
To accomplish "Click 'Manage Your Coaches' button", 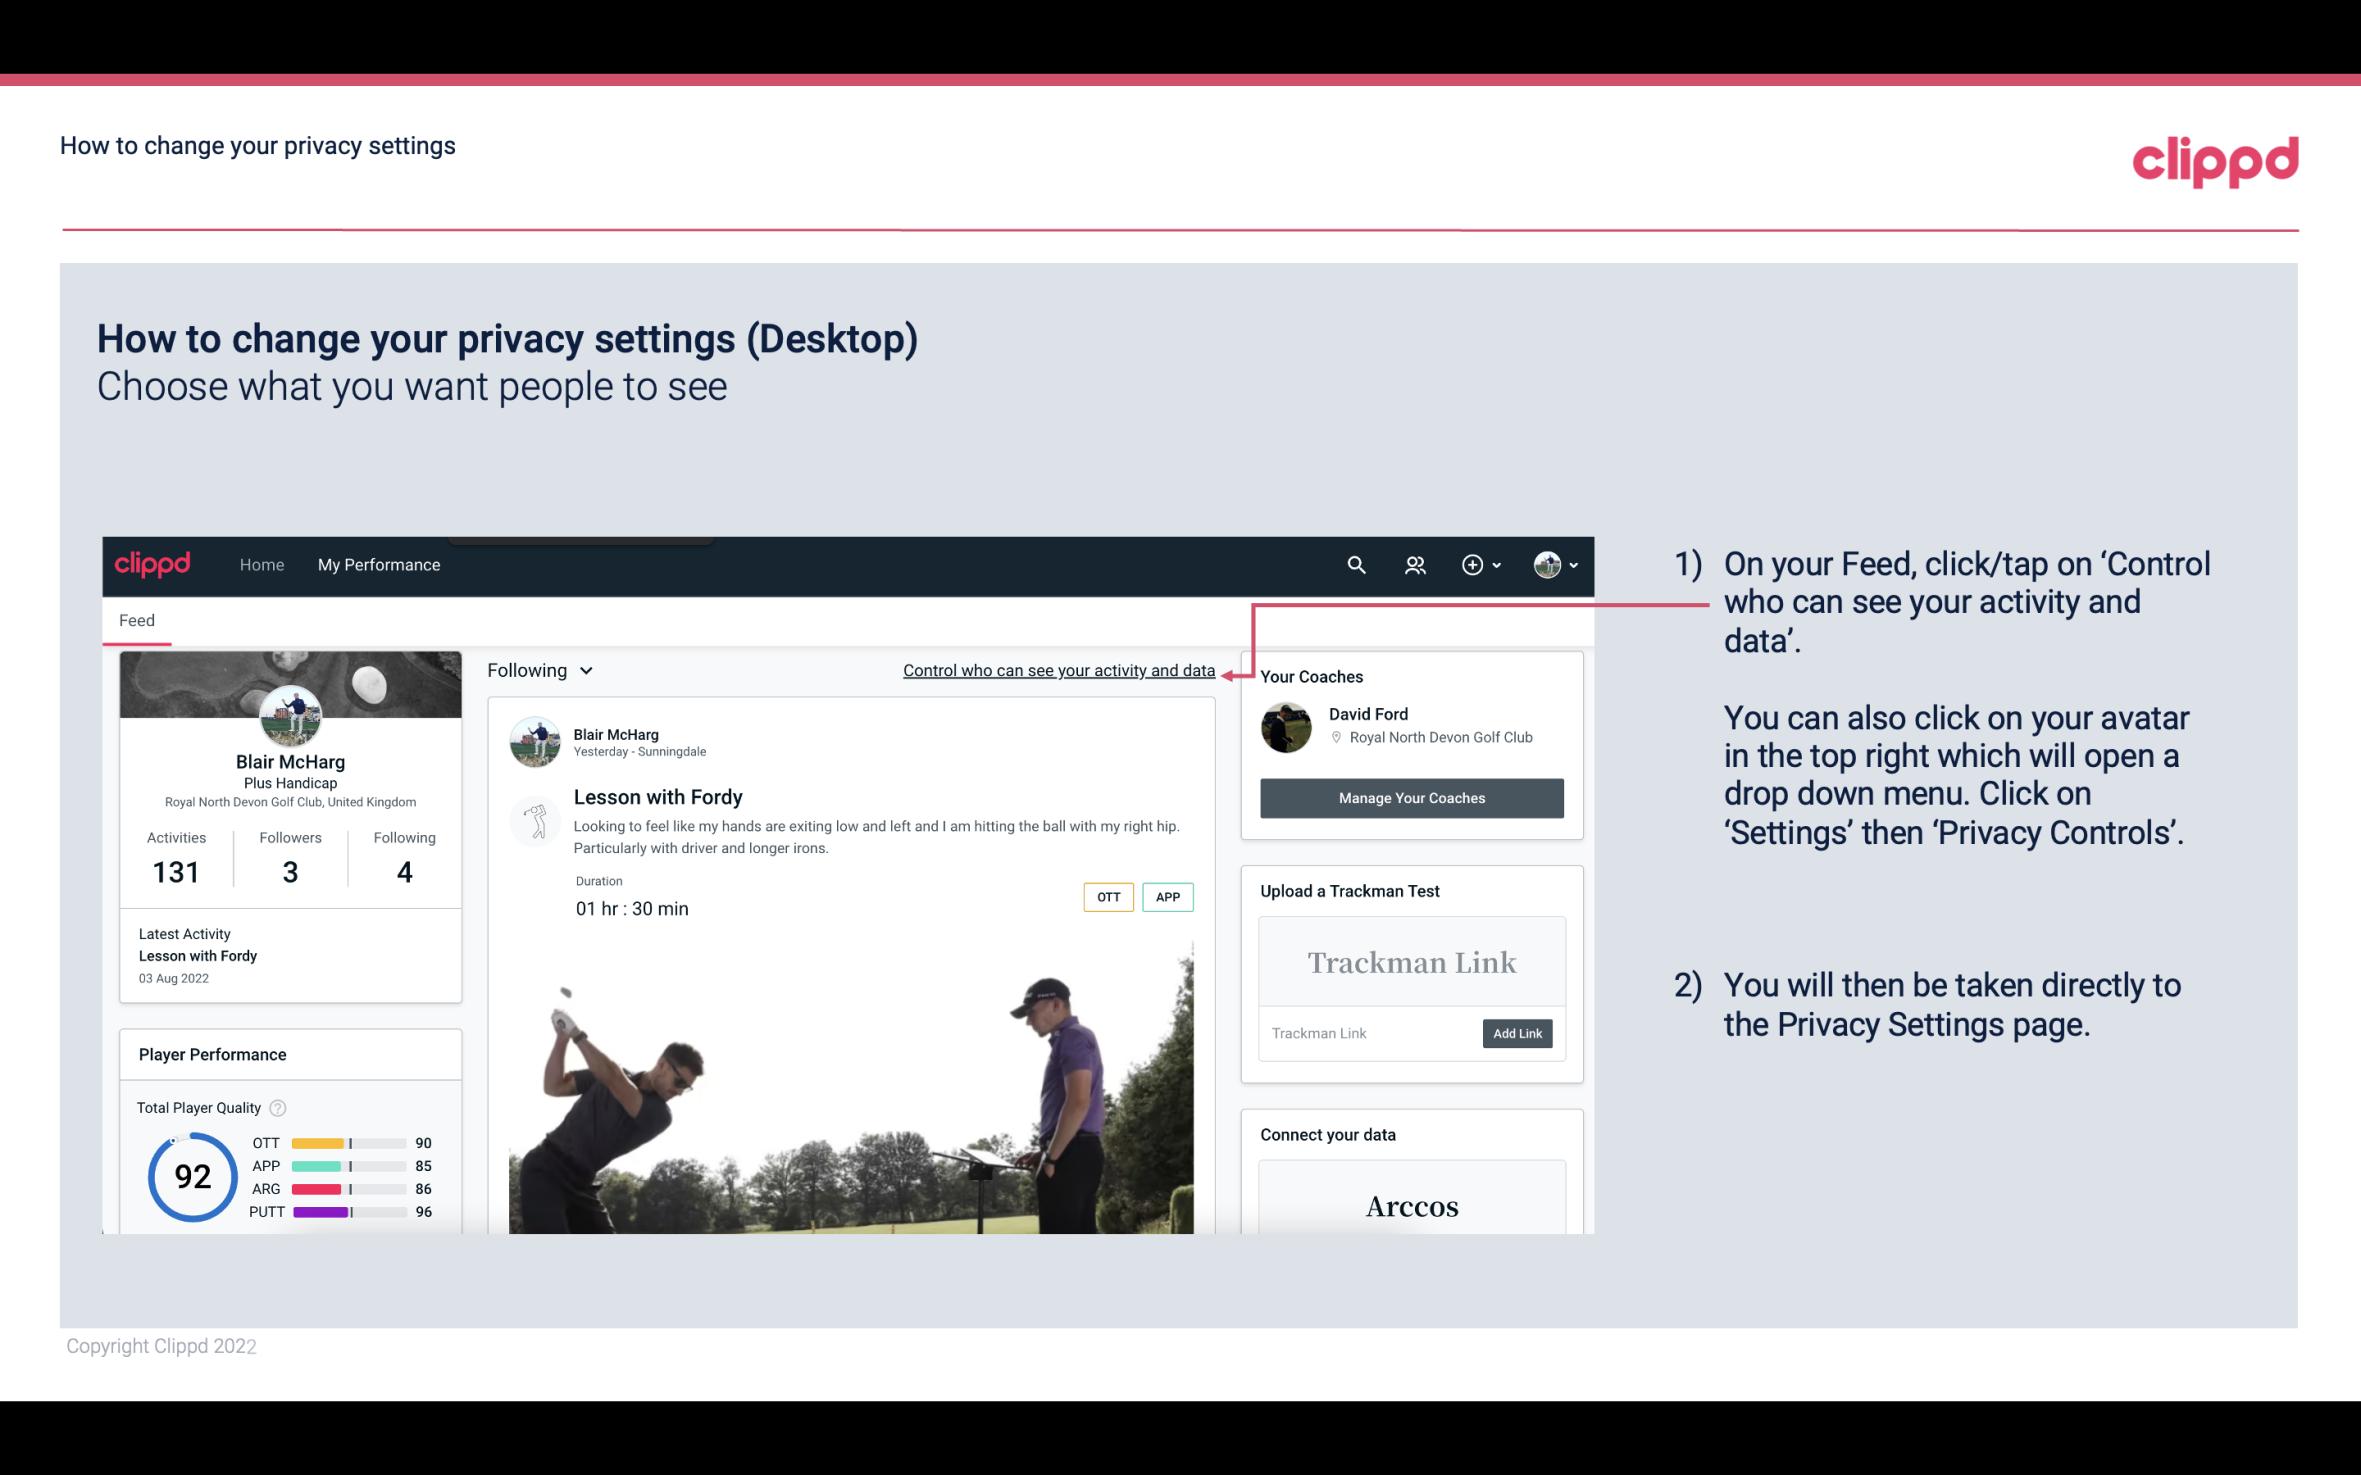I will [x=1412, y=797].
